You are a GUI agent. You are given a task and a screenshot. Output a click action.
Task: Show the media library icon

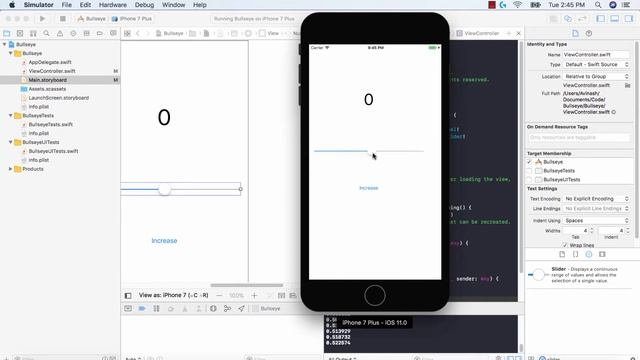click(x=602, y=254)
